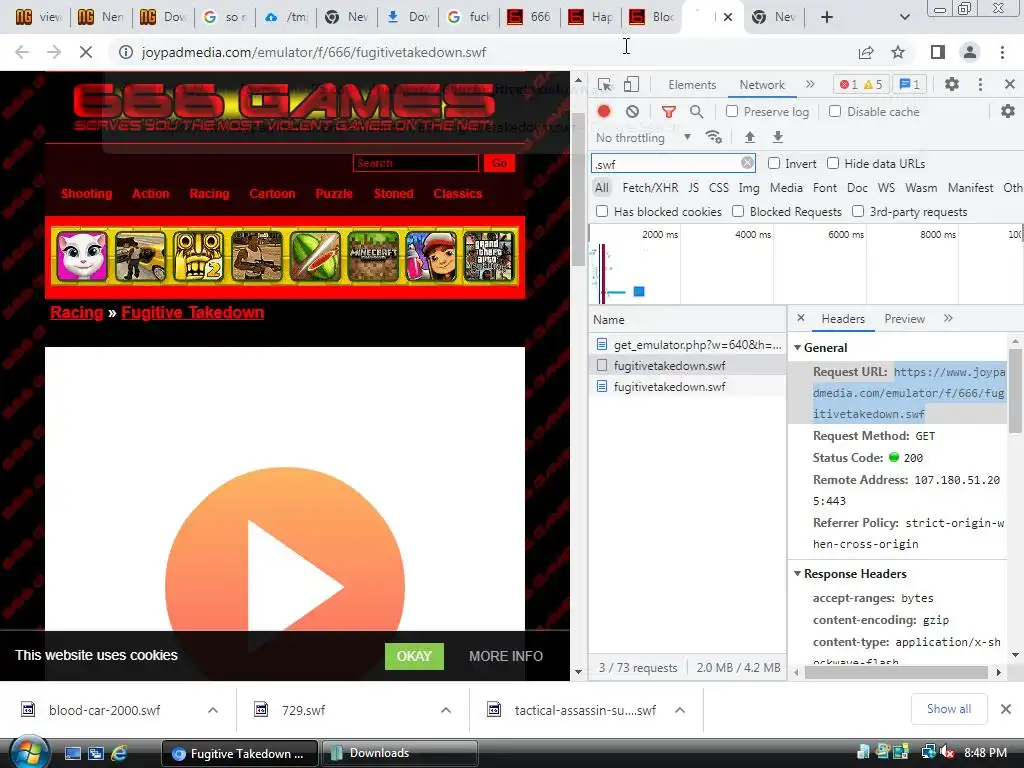Bookmark this tab with star
The height and width of the screenshot is (768, 1024).
click(x=898, y=52)
